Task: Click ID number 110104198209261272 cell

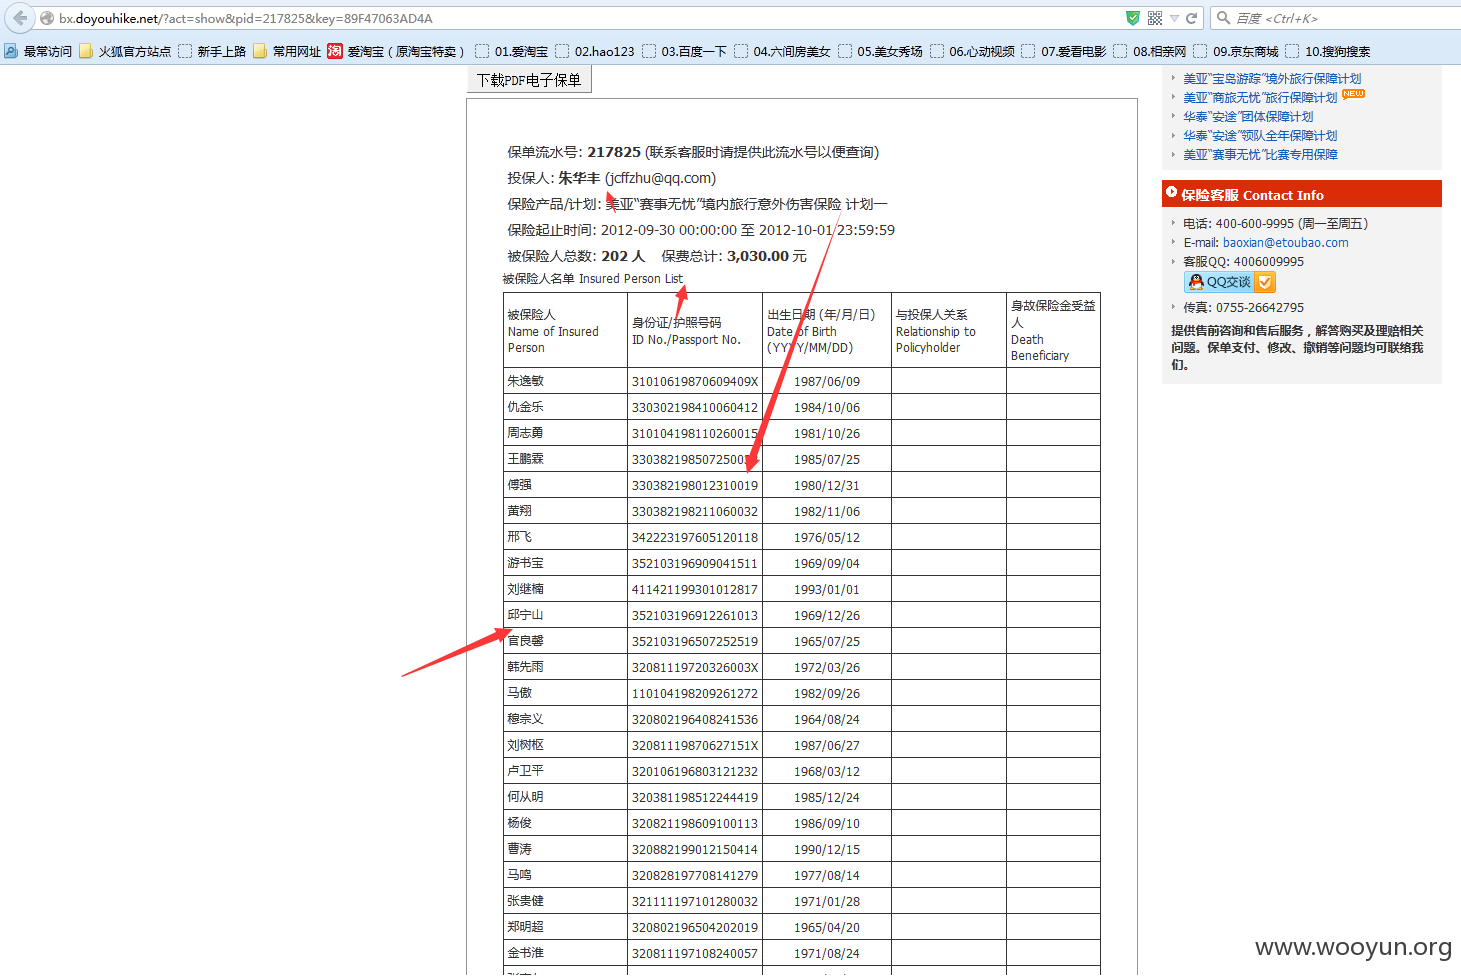Action: (x=695, y=693)
